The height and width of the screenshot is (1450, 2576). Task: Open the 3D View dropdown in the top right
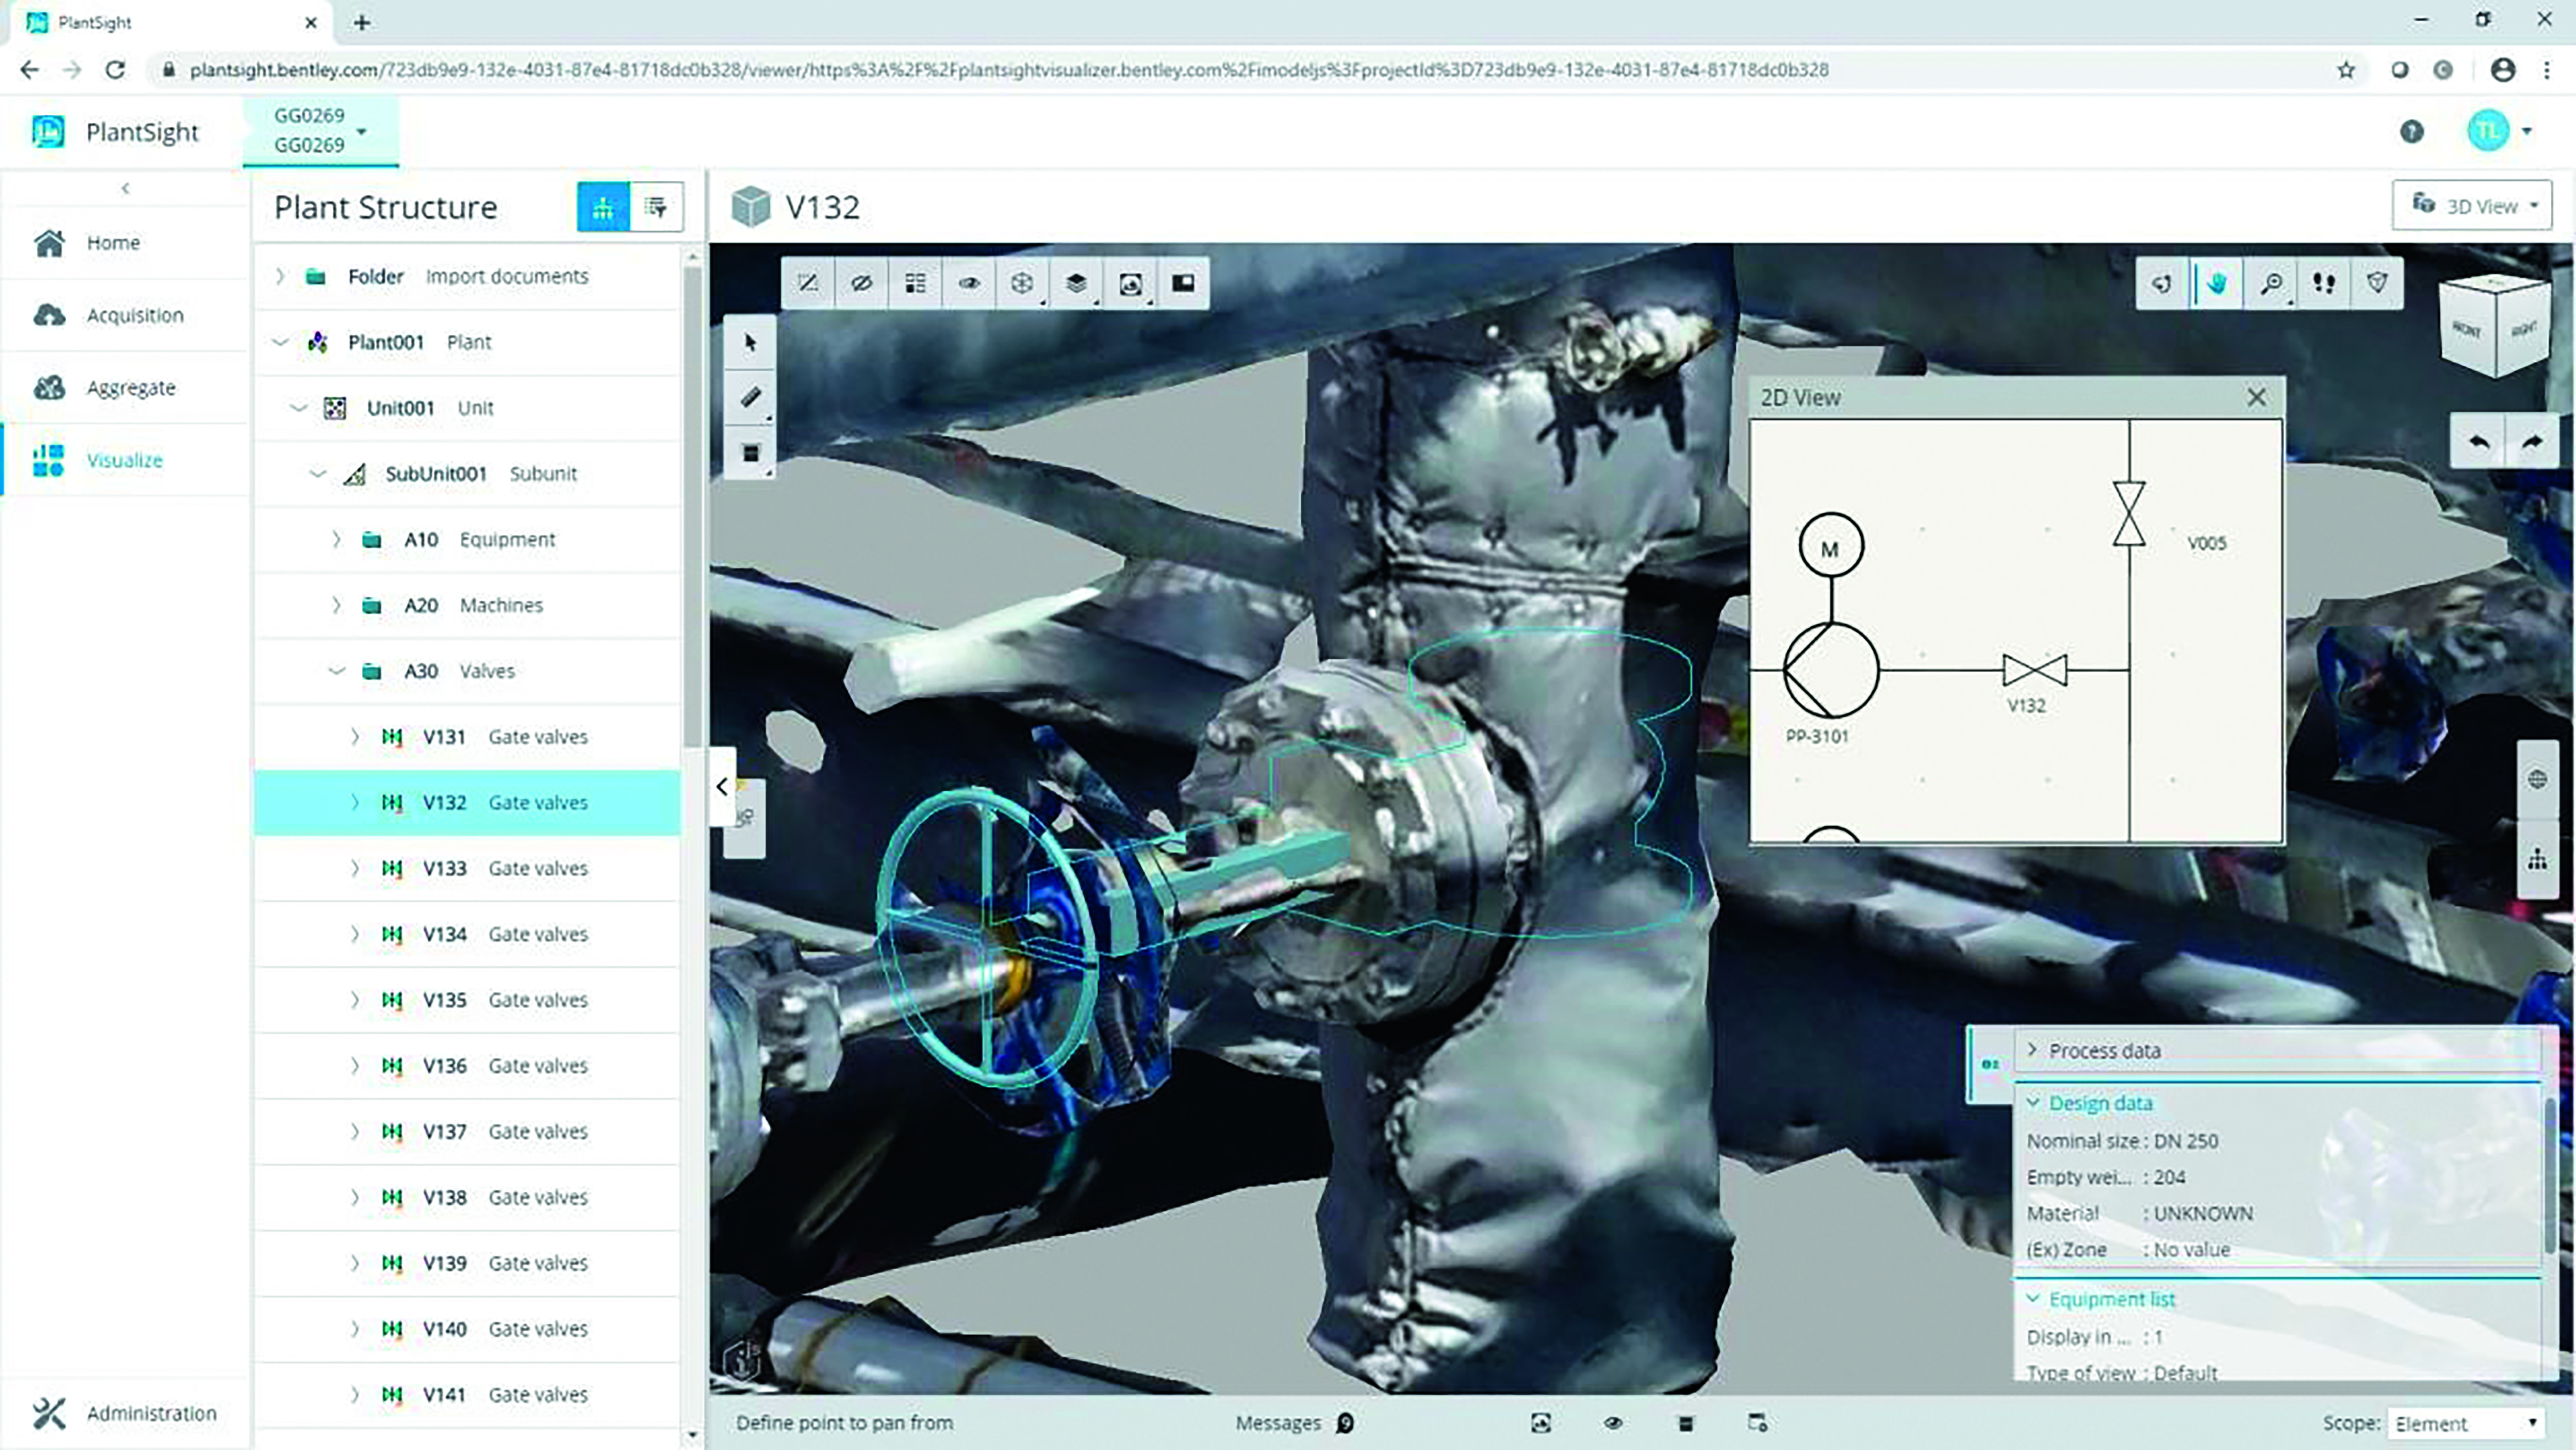(x=2471, y=206)
